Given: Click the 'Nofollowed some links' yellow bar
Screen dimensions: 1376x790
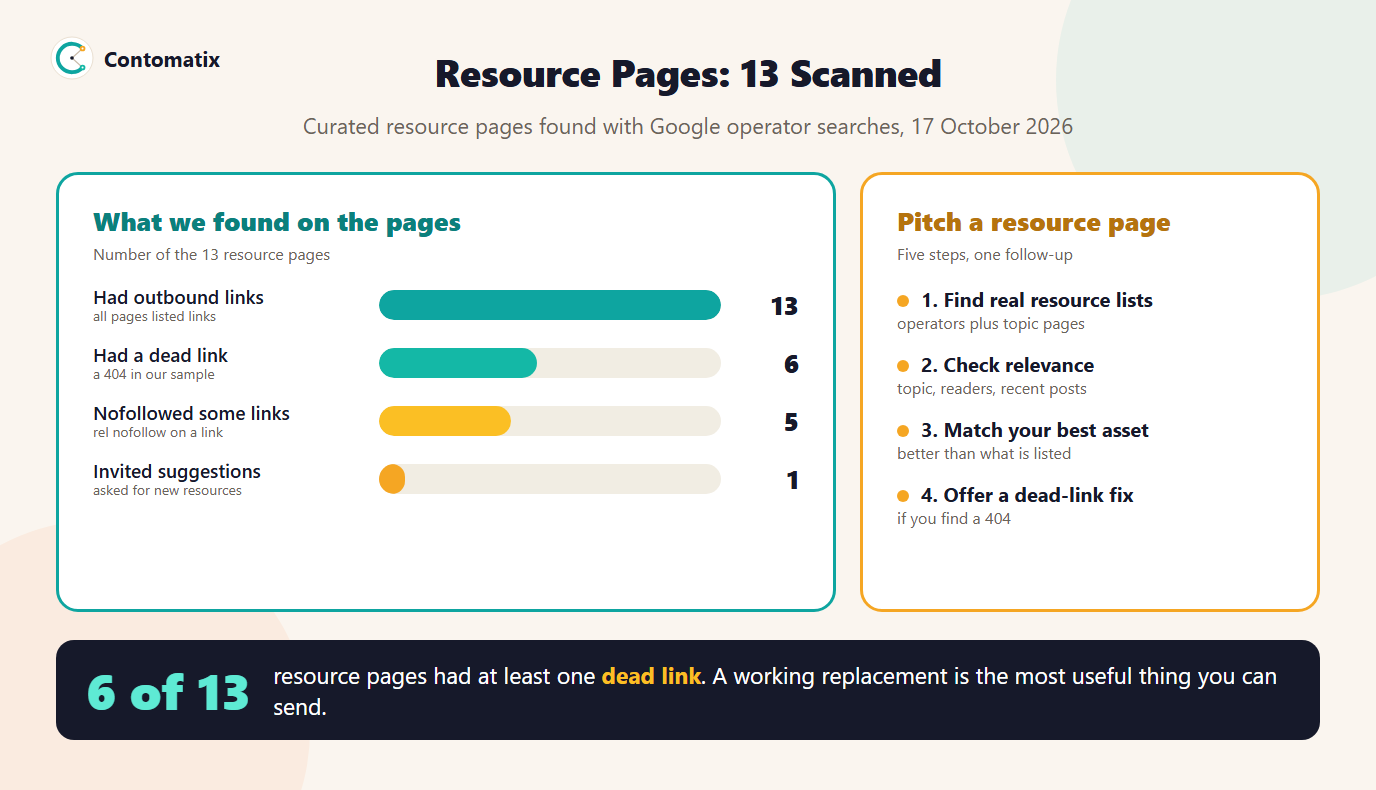Looking at the screenshot, I should click(x=445, y=421).
